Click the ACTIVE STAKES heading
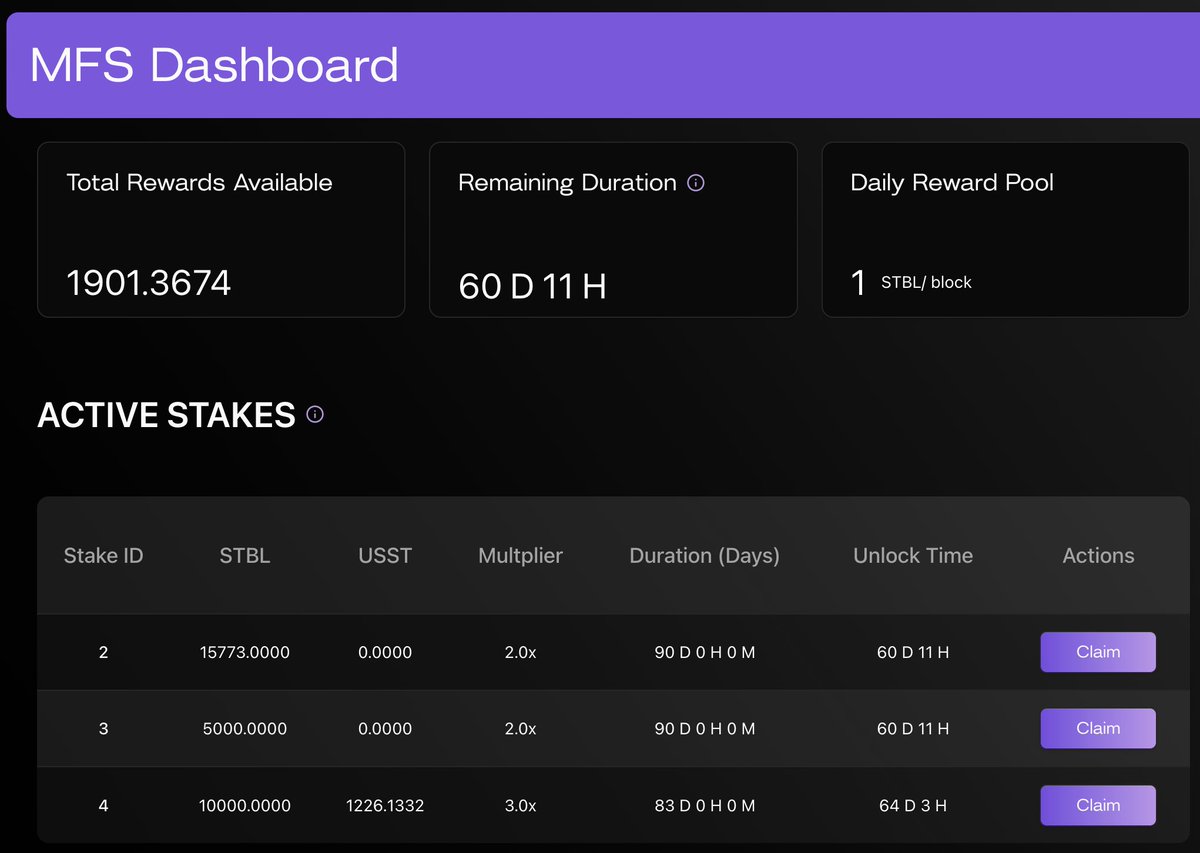1200x853 pixels. click(166, 415)
